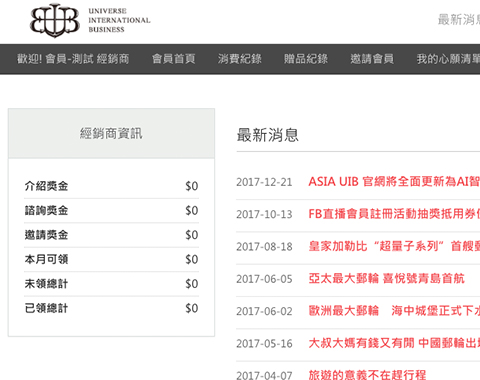Click the 本月可領 label
The image size is (480, 380).
click(46, 259)
